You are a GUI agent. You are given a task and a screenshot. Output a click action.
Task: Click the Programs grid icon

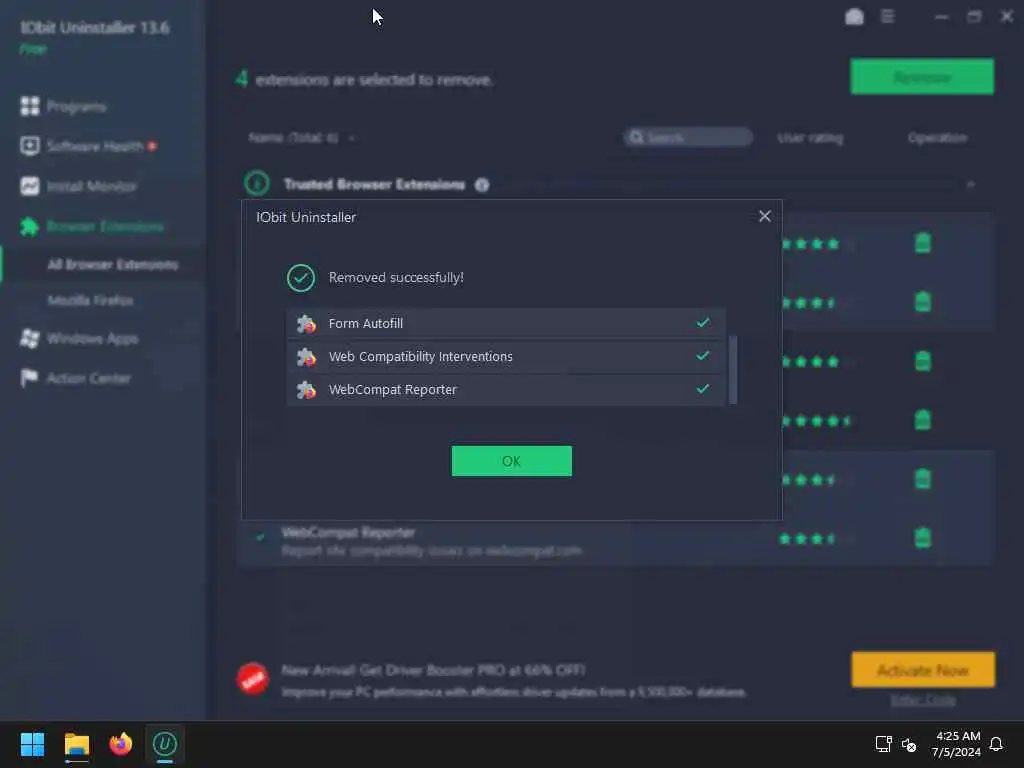pos(30,106)
